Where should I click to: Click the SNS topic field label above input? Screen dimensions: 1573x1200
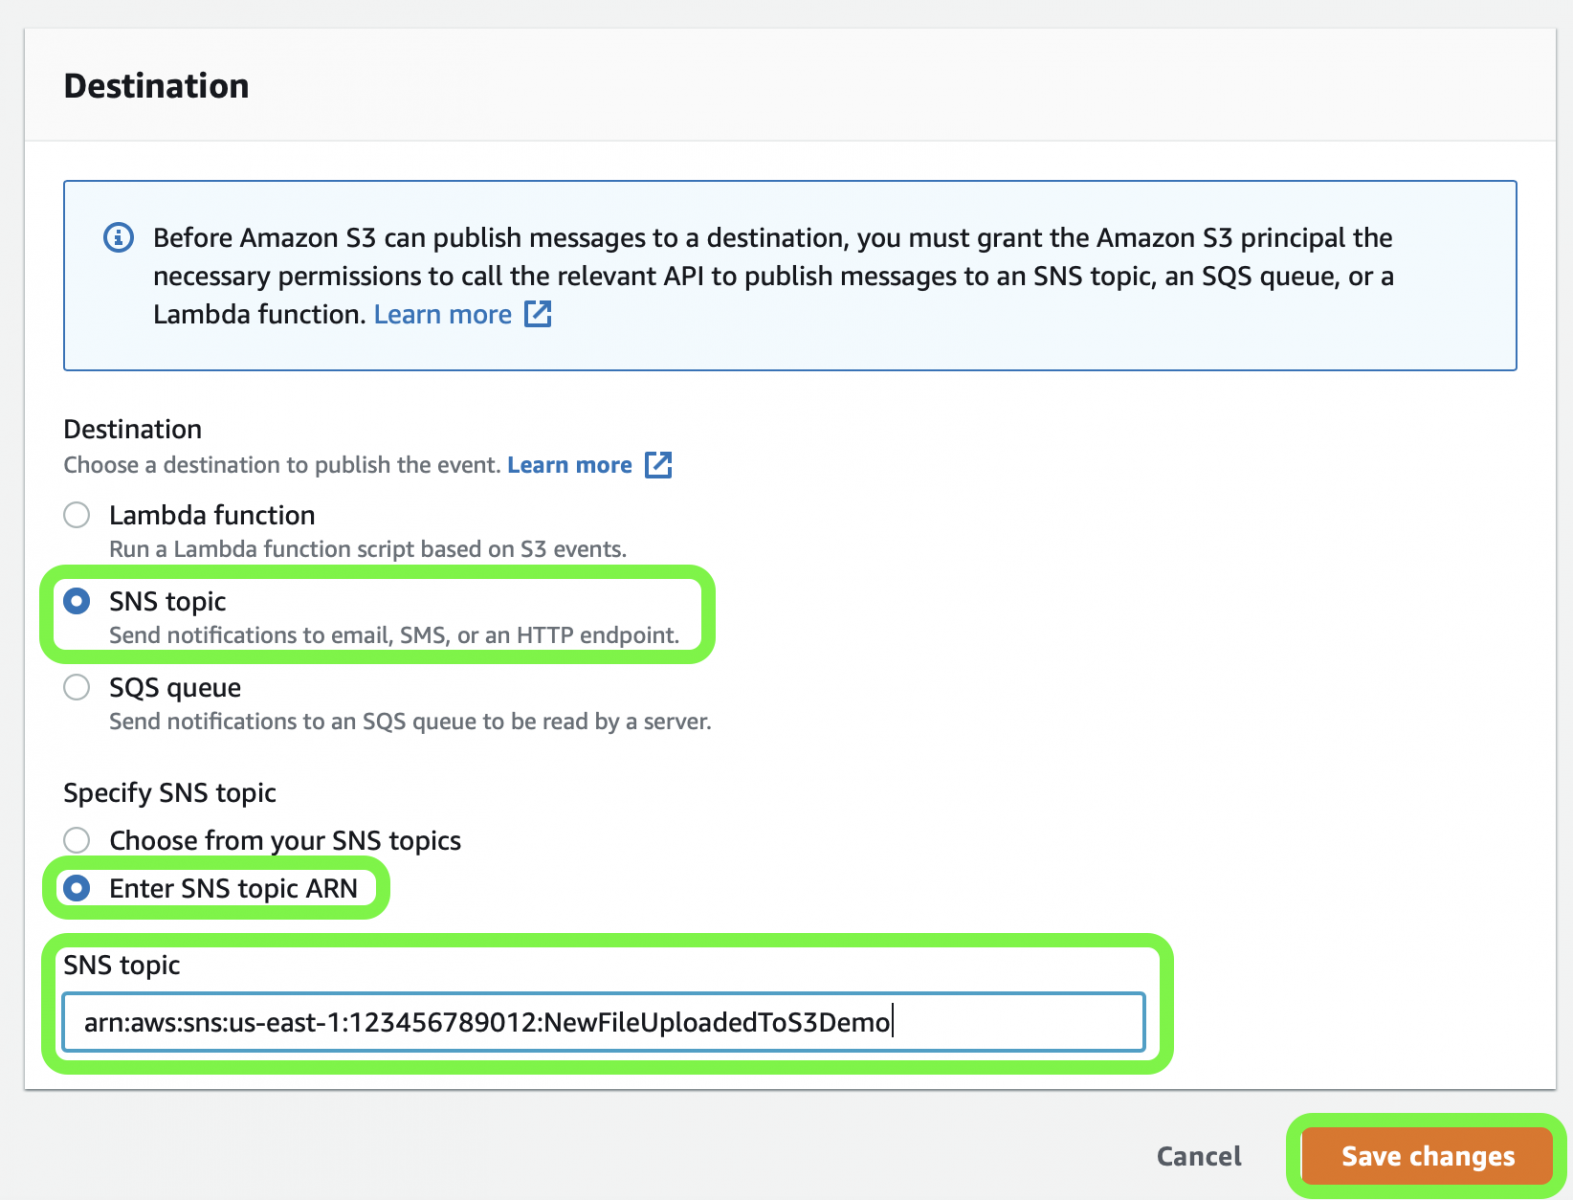[122, 965]
